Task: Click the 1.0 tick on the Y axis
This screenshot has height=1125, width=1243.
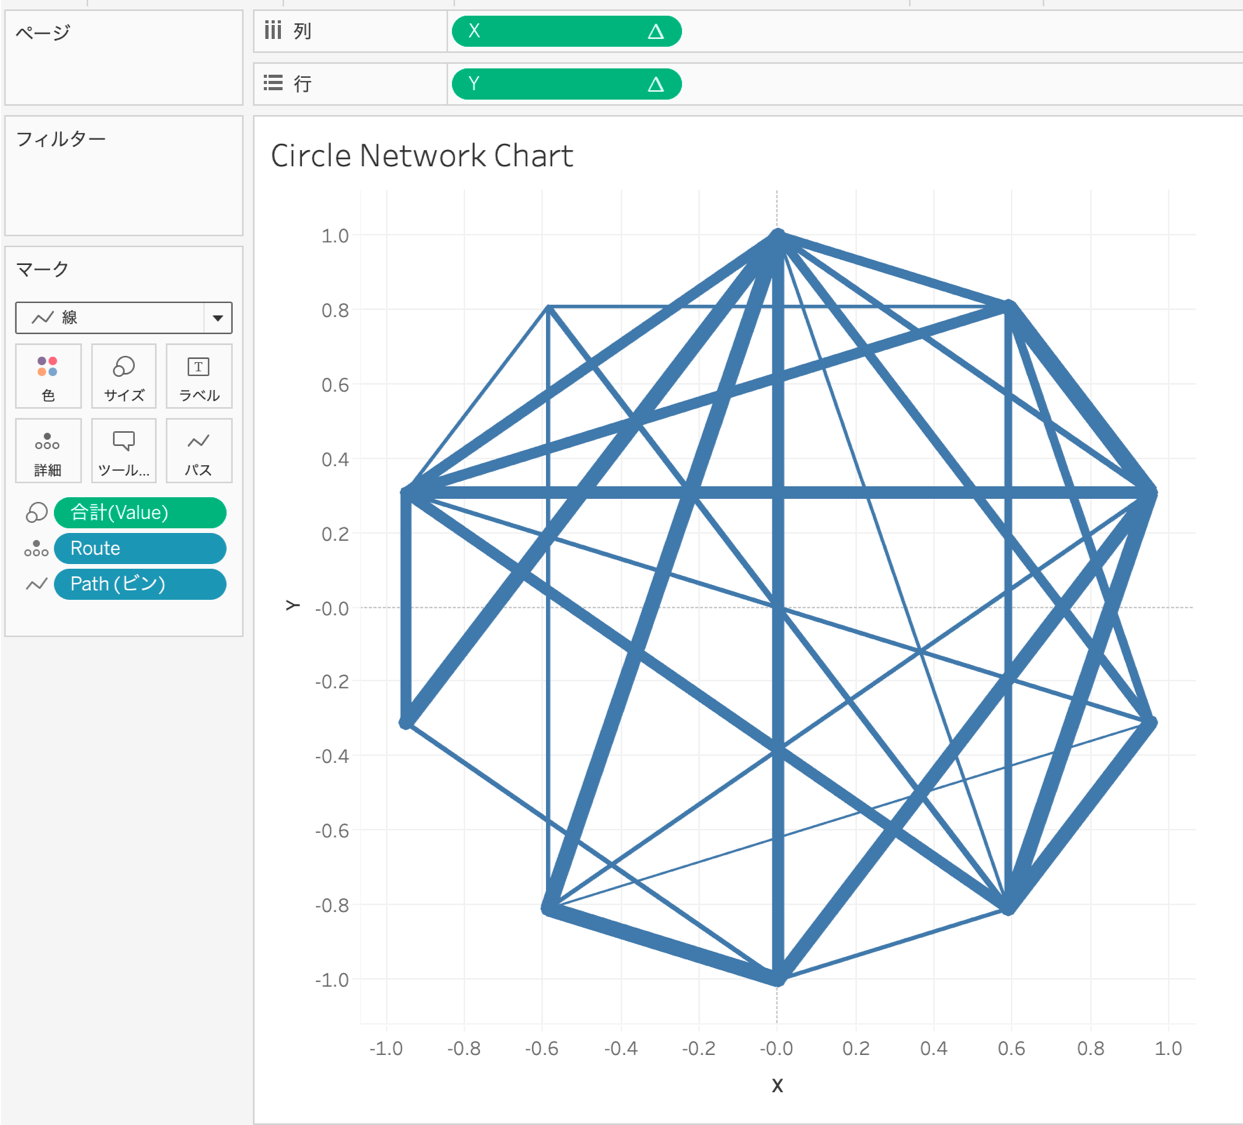Action: tap(335, 236)
